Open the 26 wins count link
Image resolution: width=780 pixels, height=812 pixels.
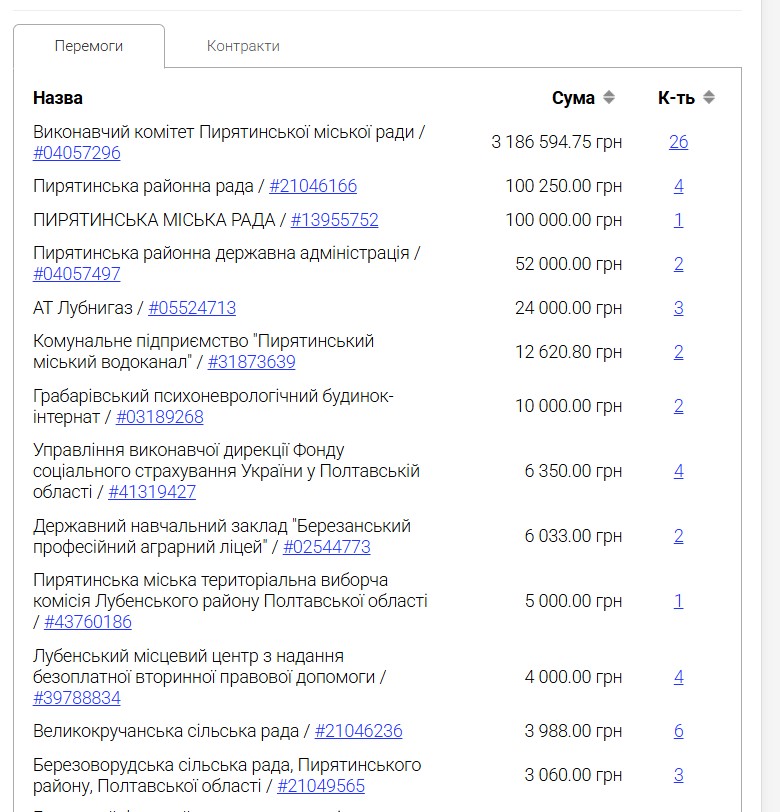678,142
